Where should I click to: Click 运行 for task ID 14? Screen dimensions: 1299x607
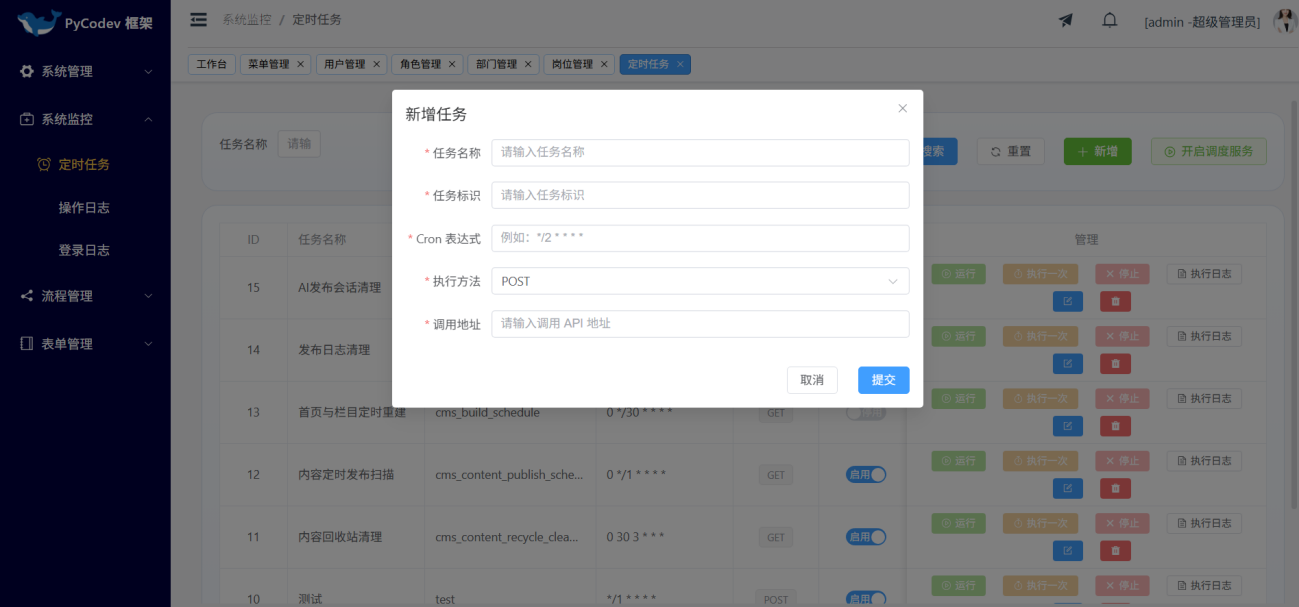(x=958, y=336)
